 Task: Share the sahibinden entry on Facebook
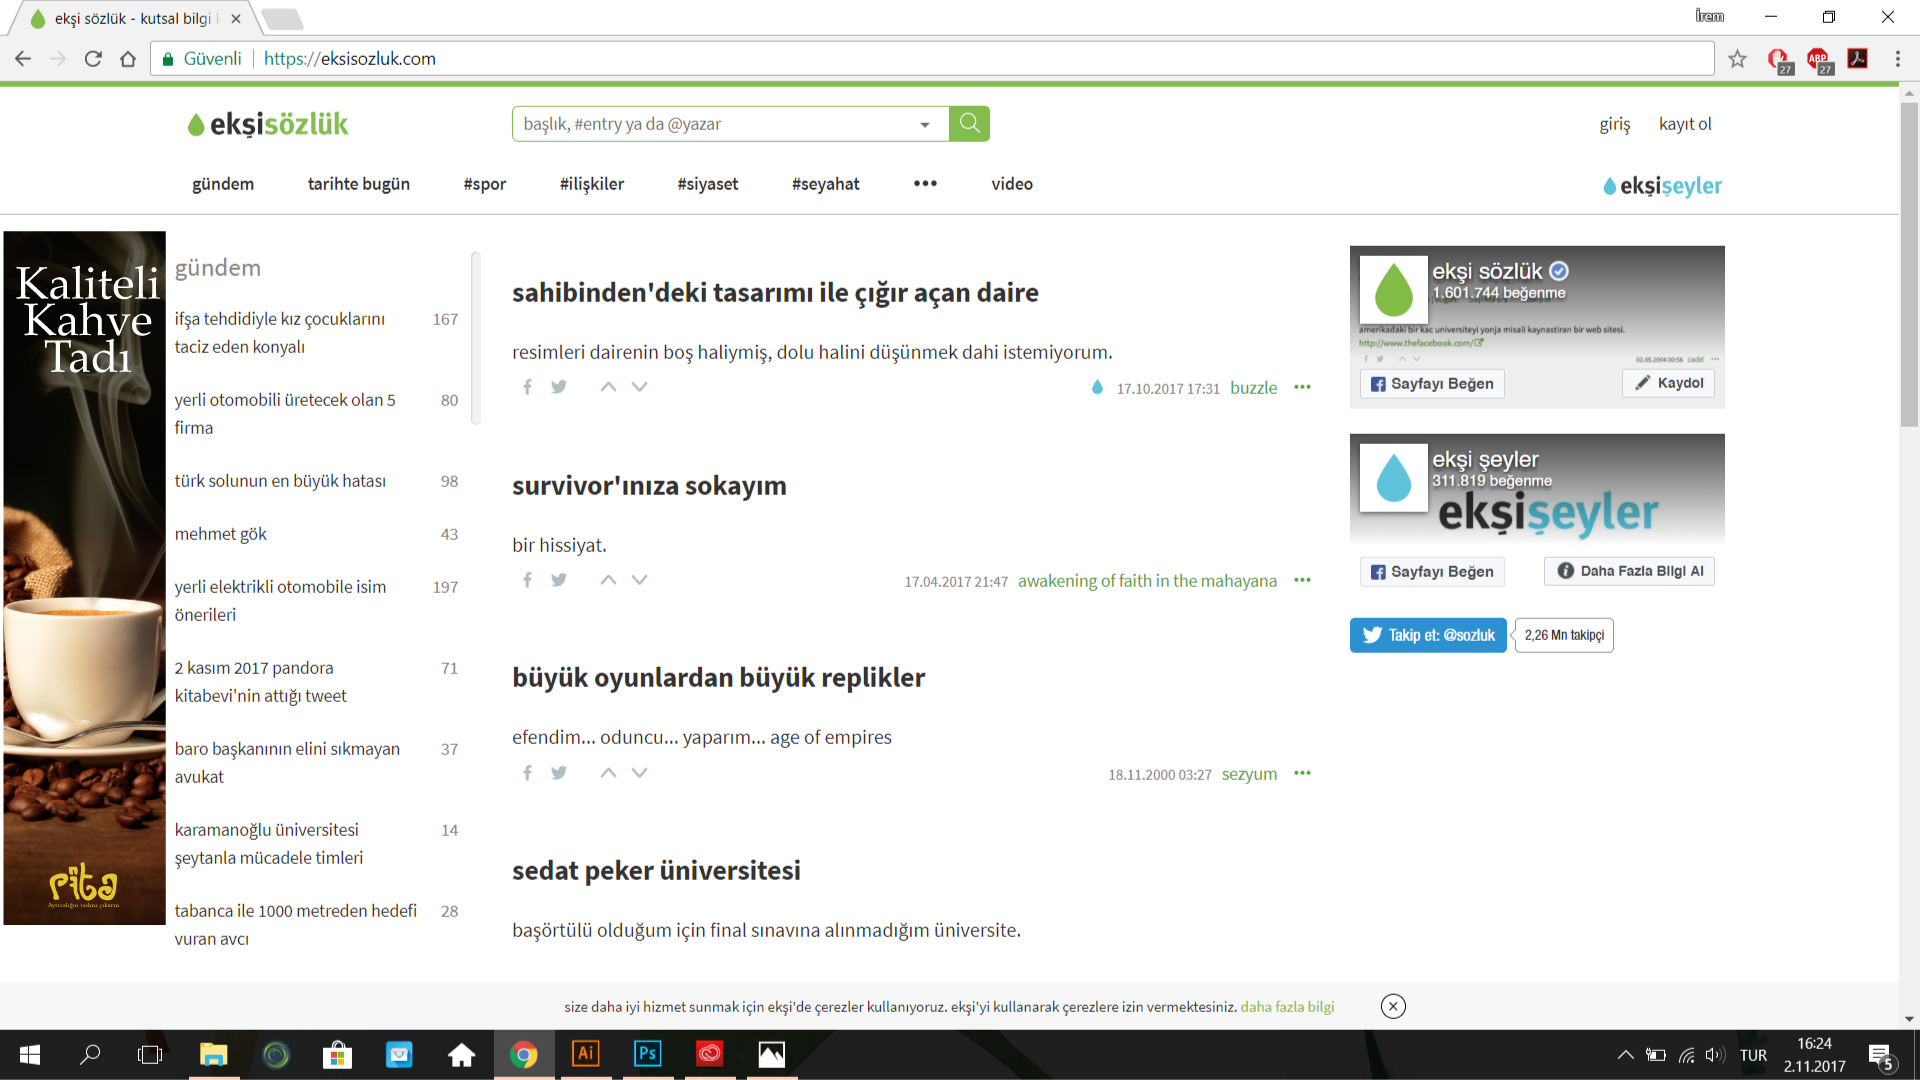pyautogui.click(x=527, y=387)
